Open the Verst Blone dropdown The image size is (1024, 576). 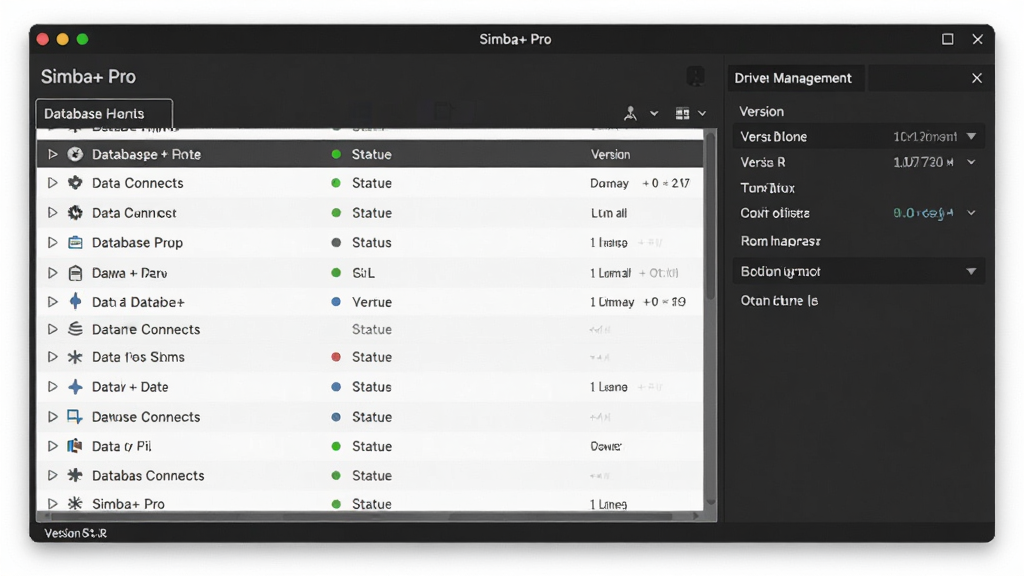pos(859,136)
